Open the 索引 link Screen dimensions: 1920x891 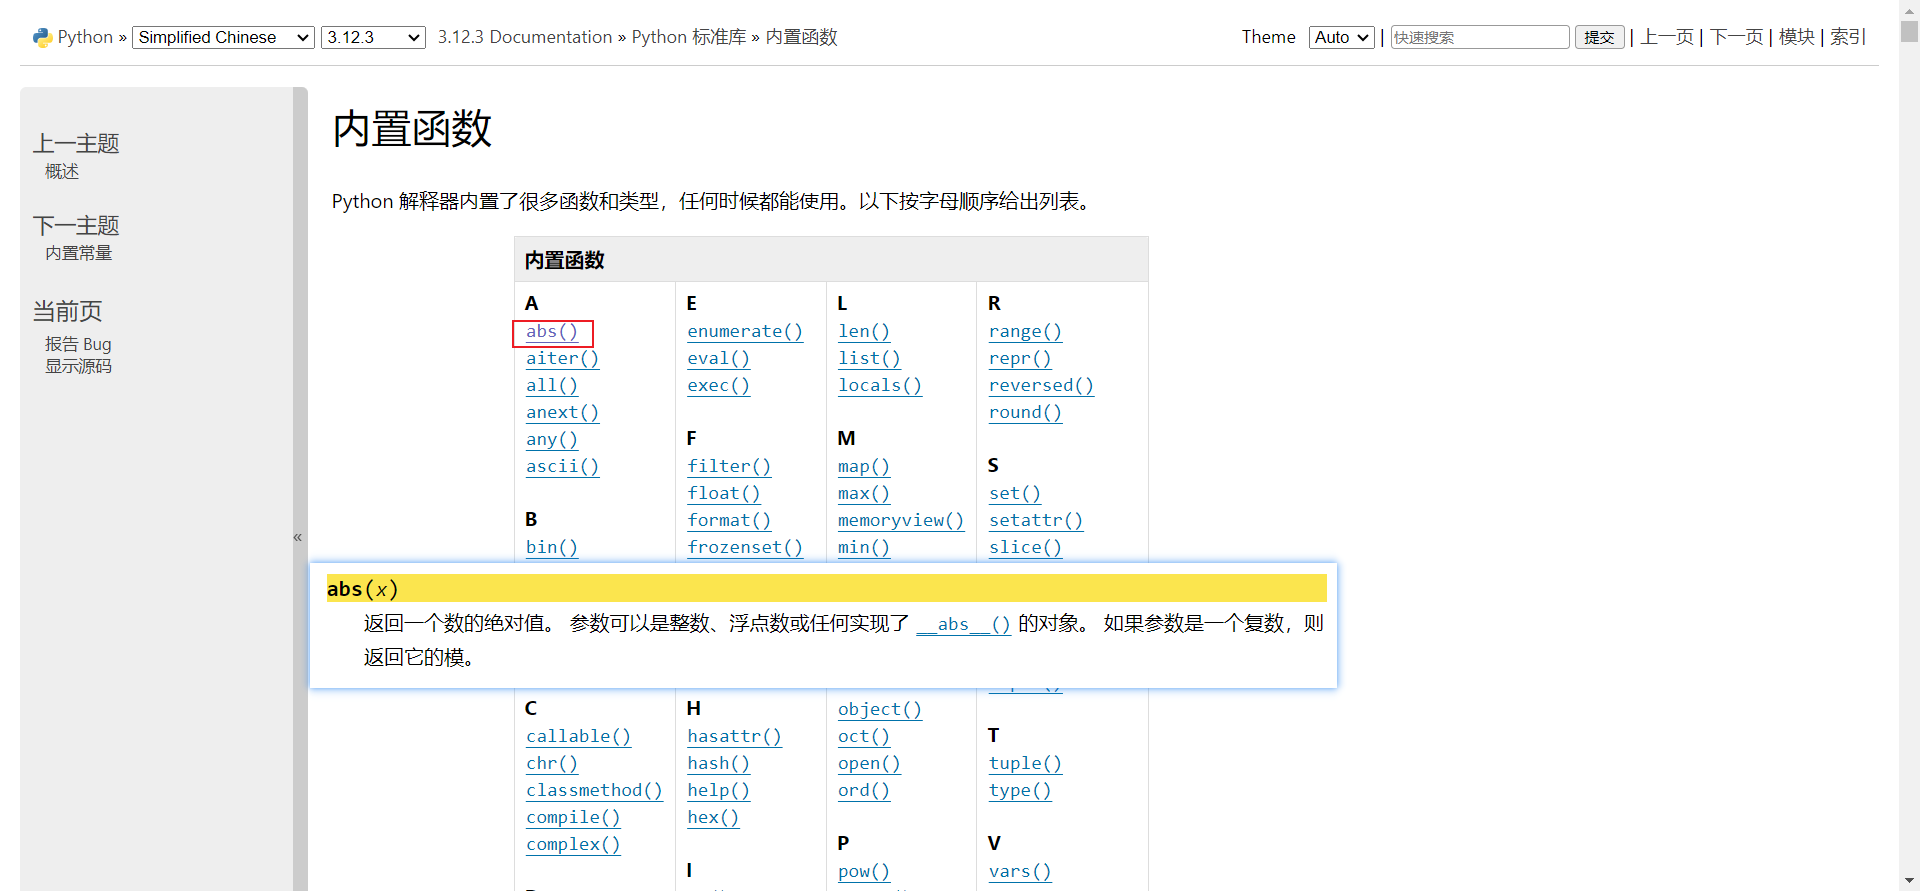tap(1848, 37)
